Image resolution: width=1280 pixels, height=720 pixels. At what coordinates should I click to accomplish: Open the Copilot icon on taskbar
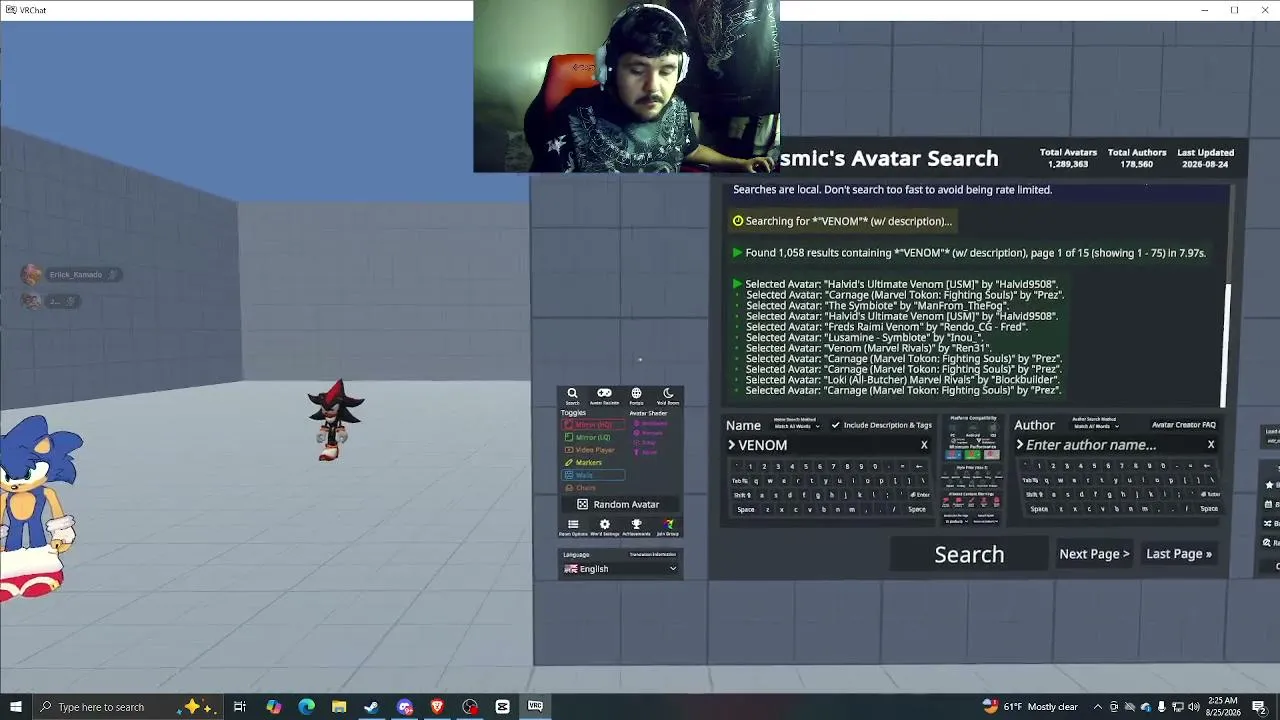tap(273, 707)
